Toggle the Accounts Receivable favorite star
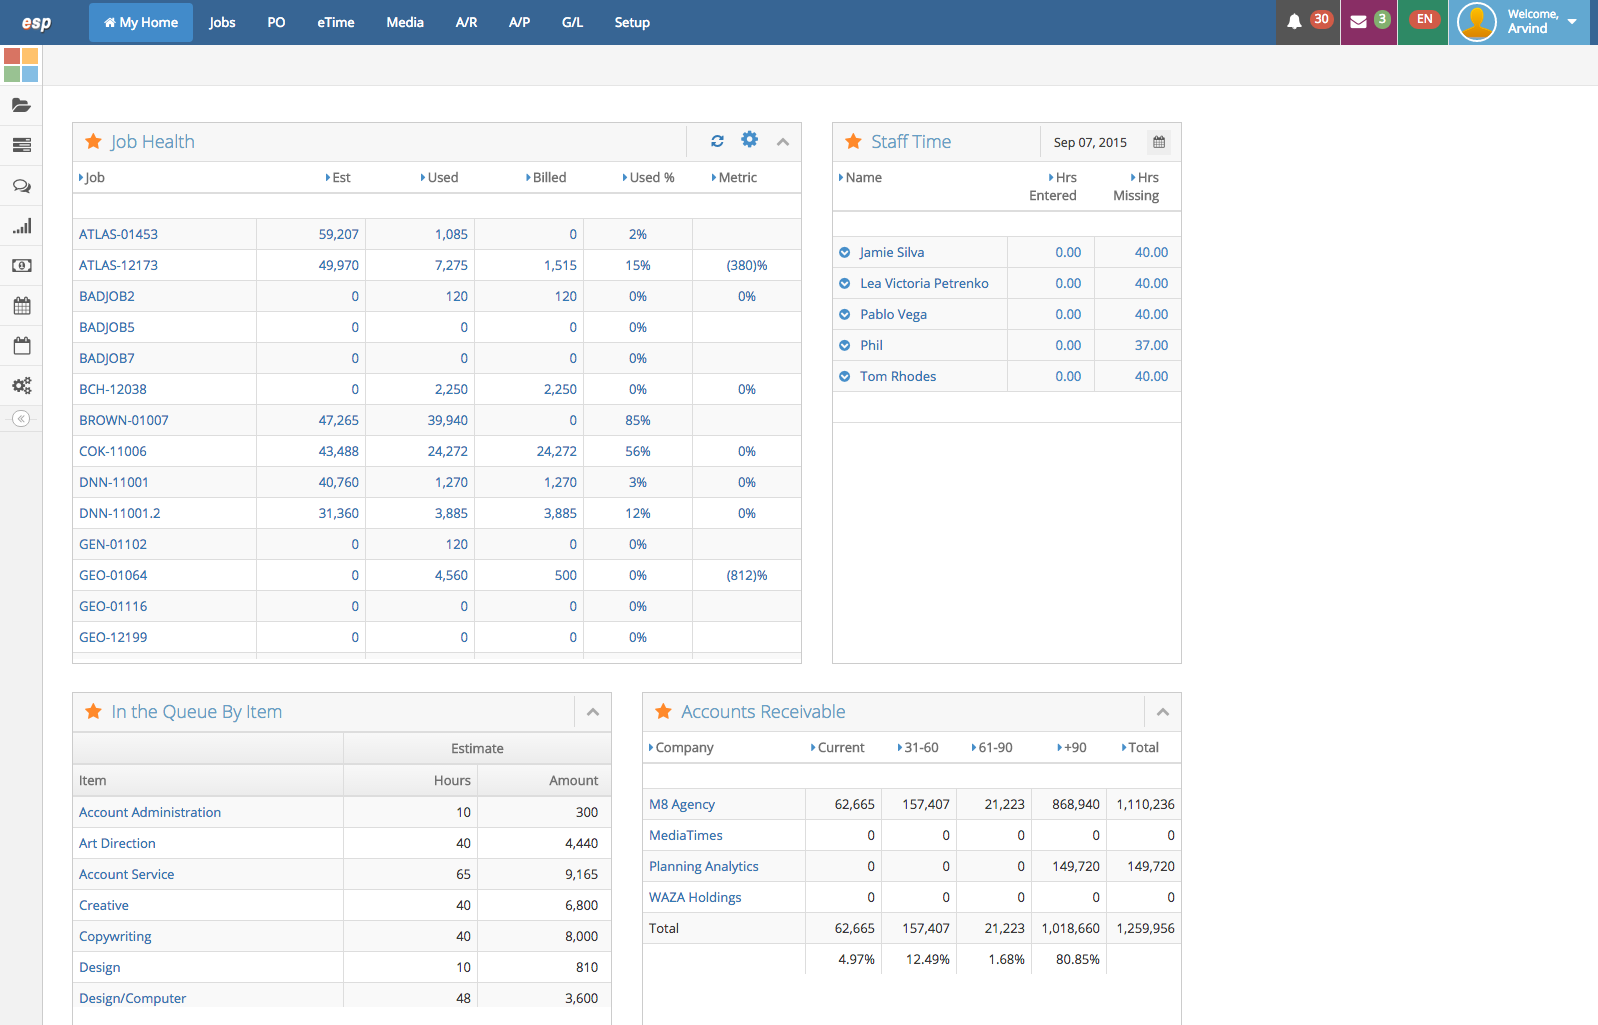This screenshot has width=1598, height=1025. point(663,712)
